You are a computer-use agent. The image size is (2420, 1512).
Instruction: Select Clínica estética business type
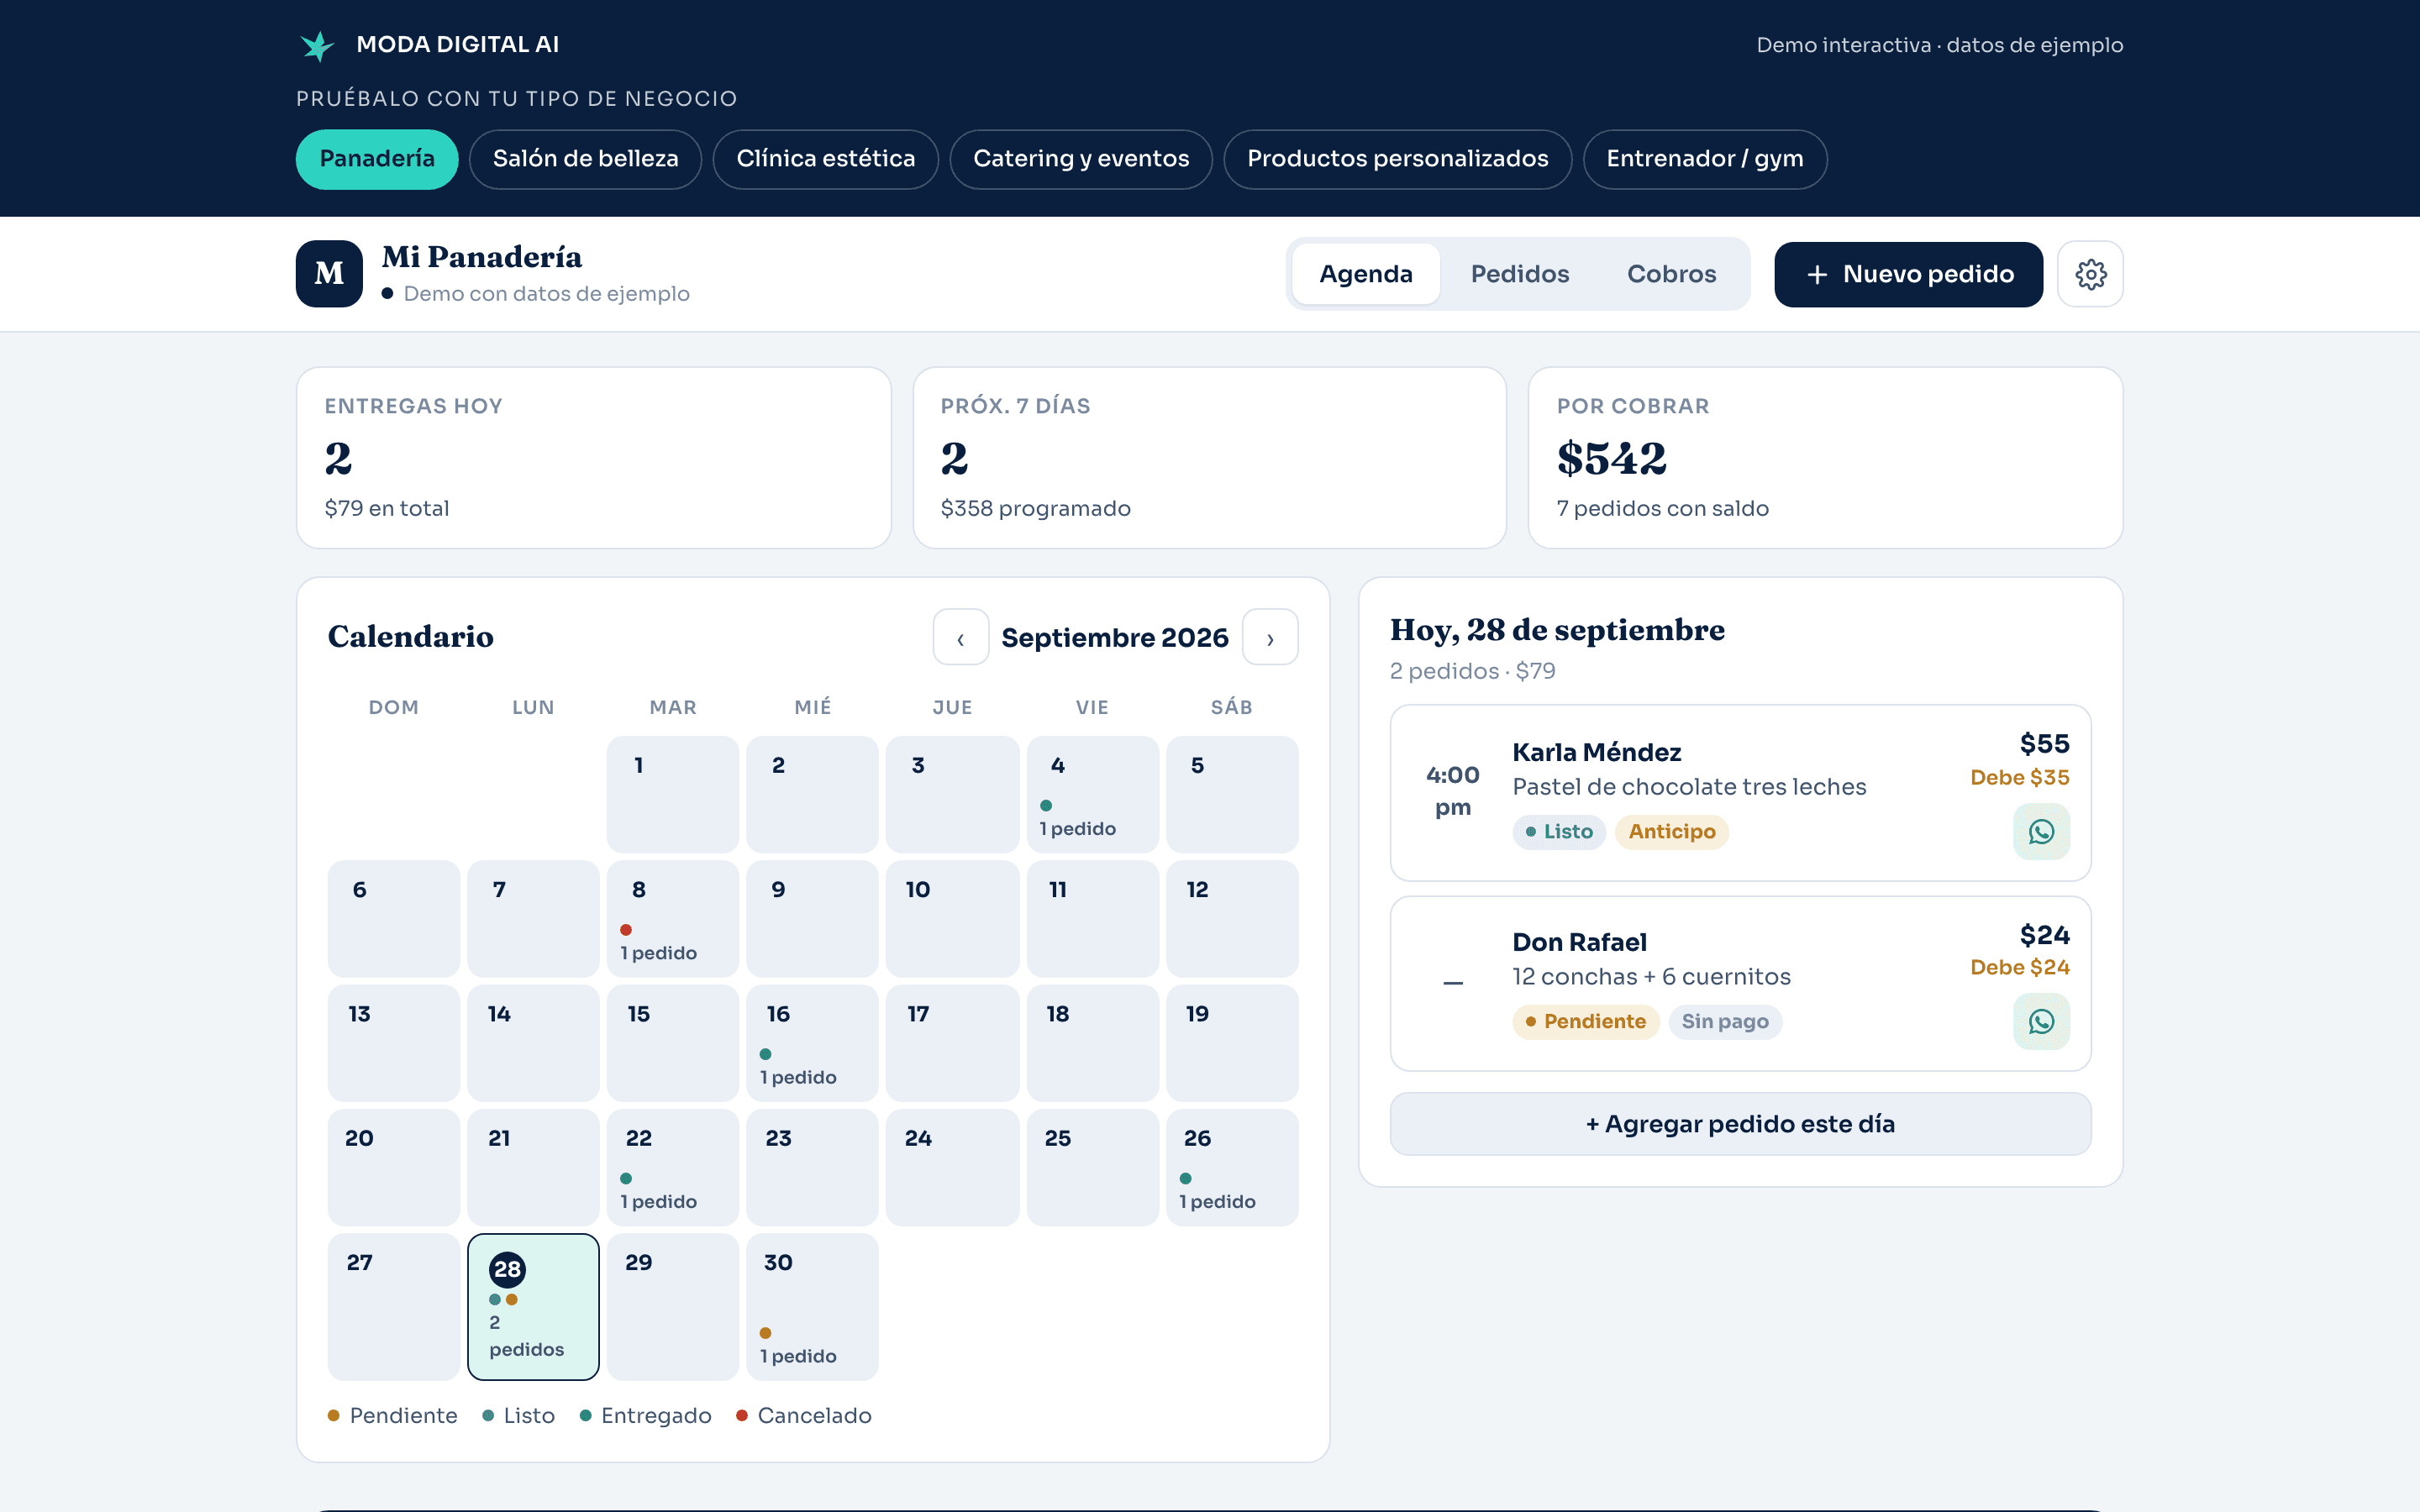coord(825,159)
